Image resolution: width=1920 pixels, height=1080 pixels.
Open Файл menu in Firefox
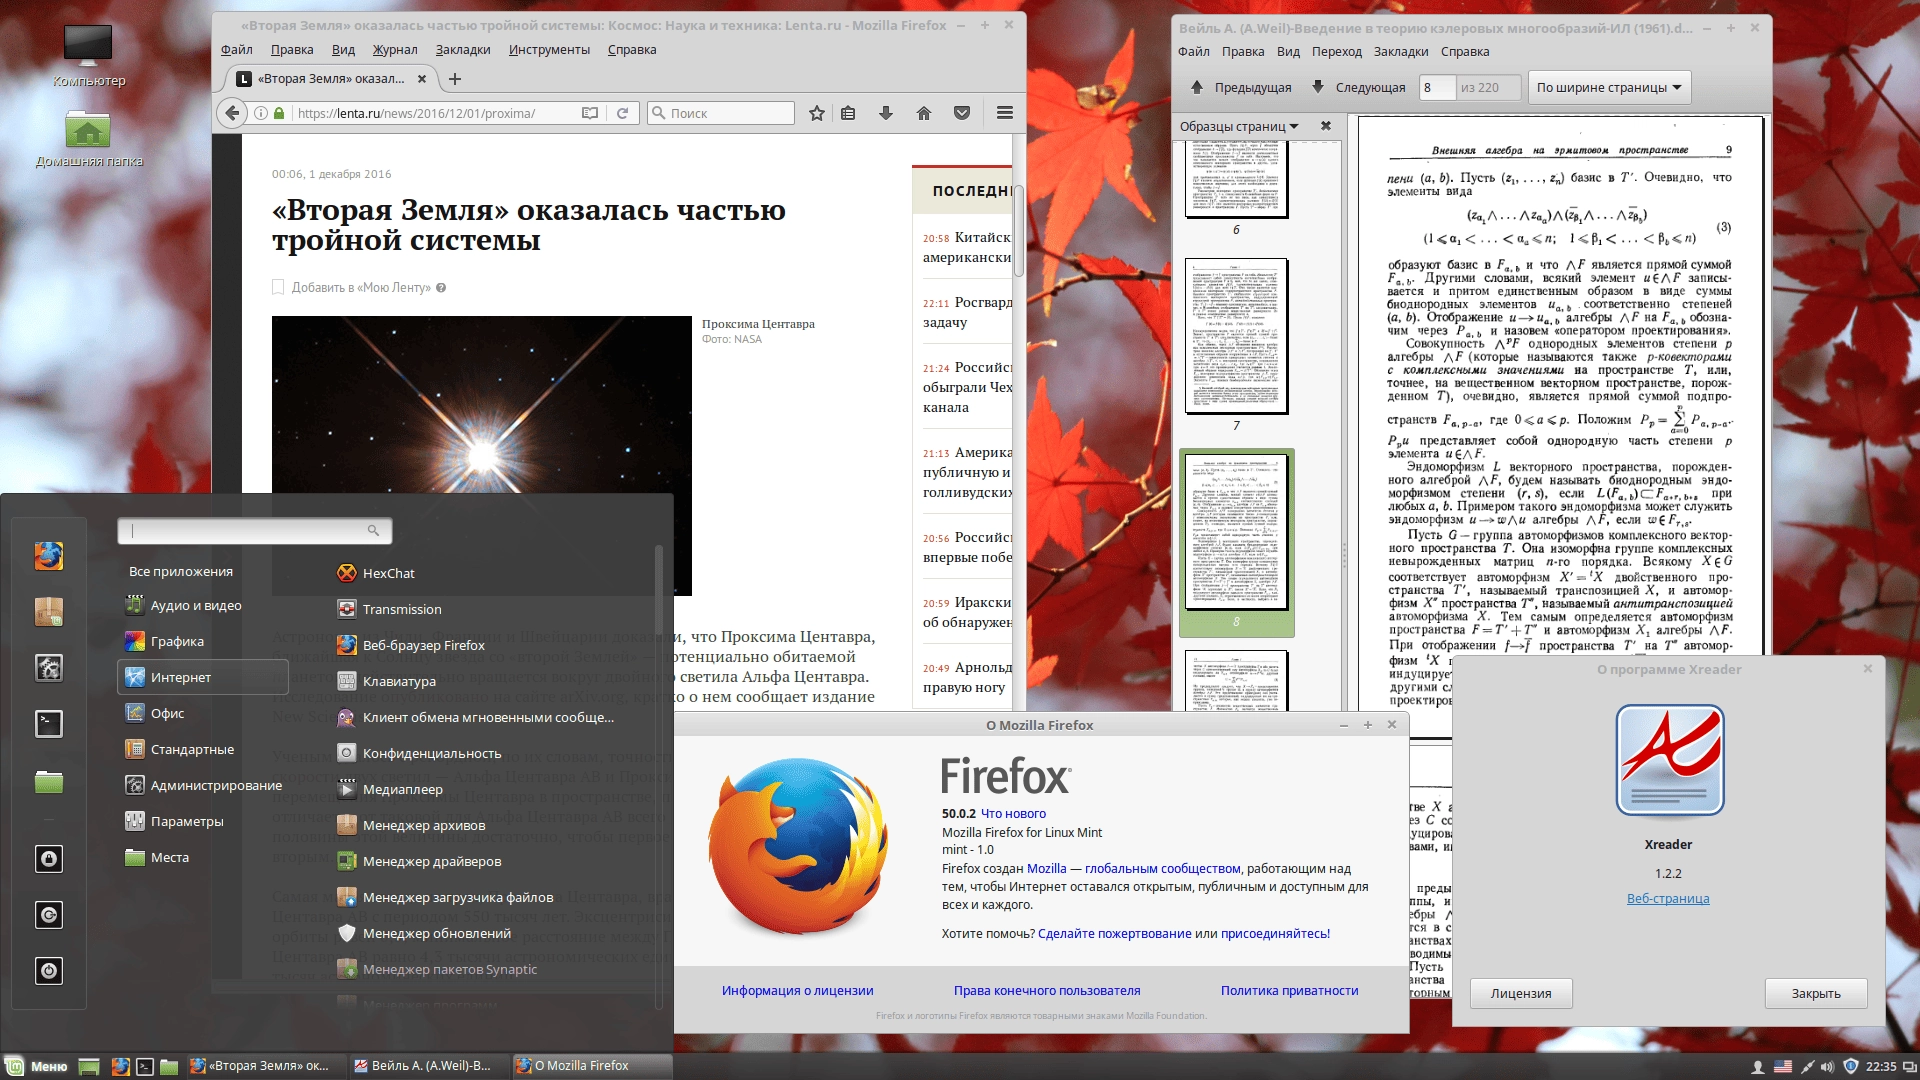click(237, 49)
